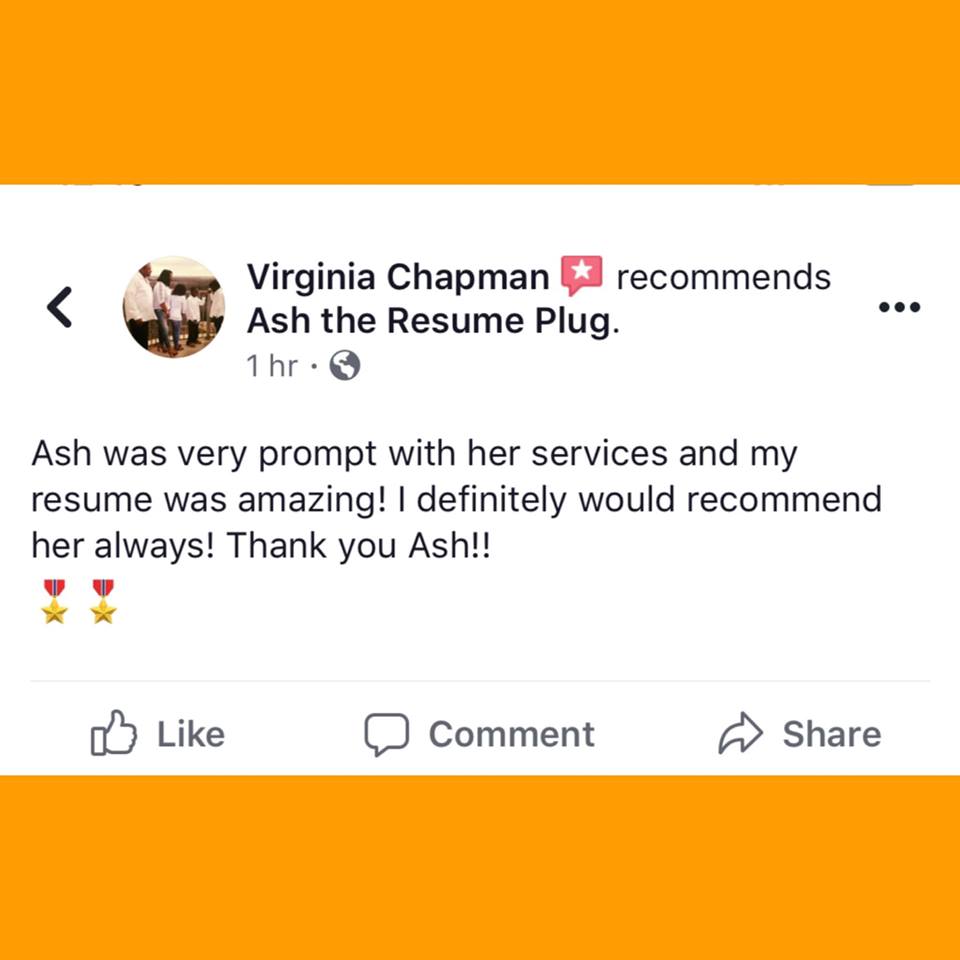Click the thumbs-up Like icon
The image size is (960, 960).
(114, 733)
